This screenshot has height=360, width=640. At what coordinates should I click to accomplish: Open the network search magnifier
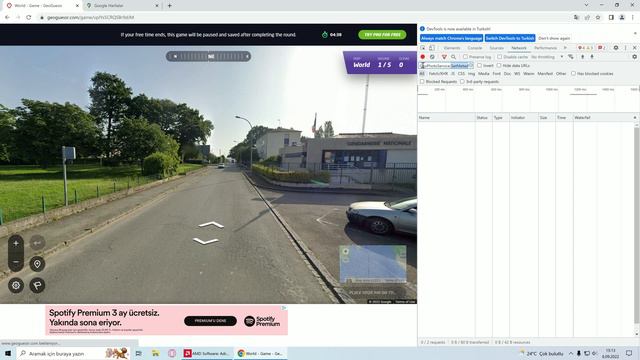pyautogui.click(x=453, y=57)
